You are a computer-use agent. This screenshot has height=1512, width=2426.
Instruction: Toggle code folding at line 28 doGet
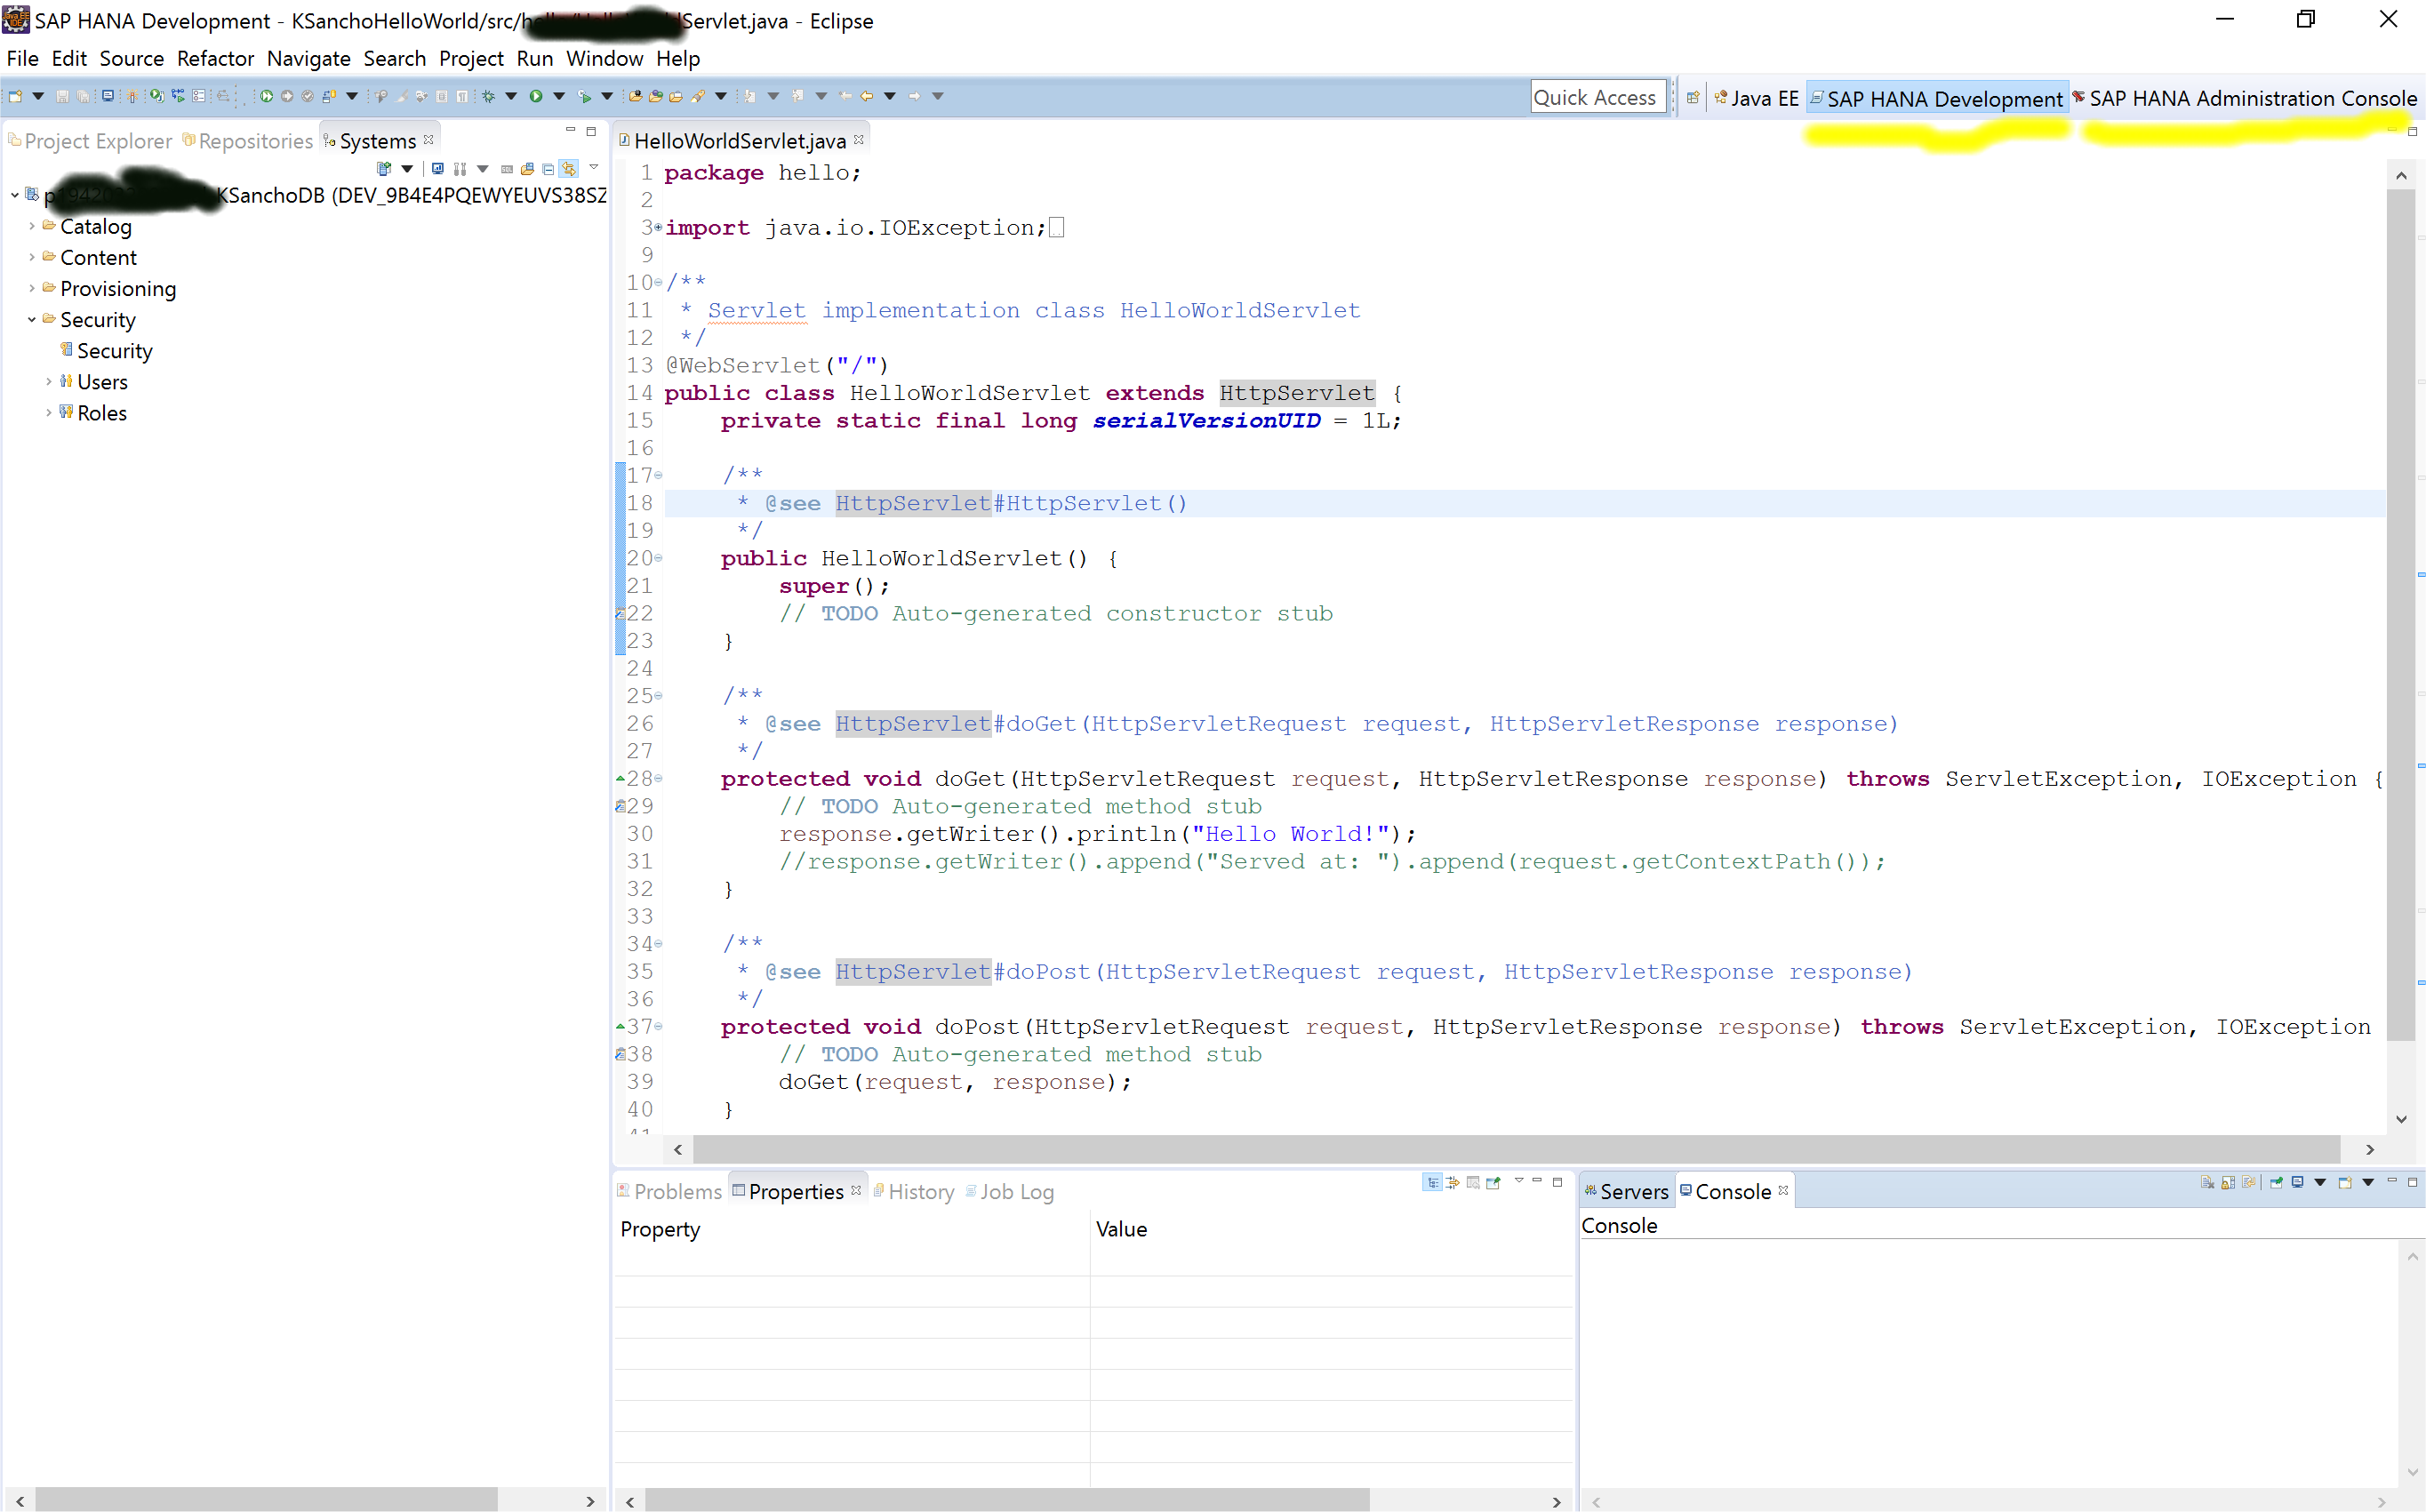click(658, 779)
